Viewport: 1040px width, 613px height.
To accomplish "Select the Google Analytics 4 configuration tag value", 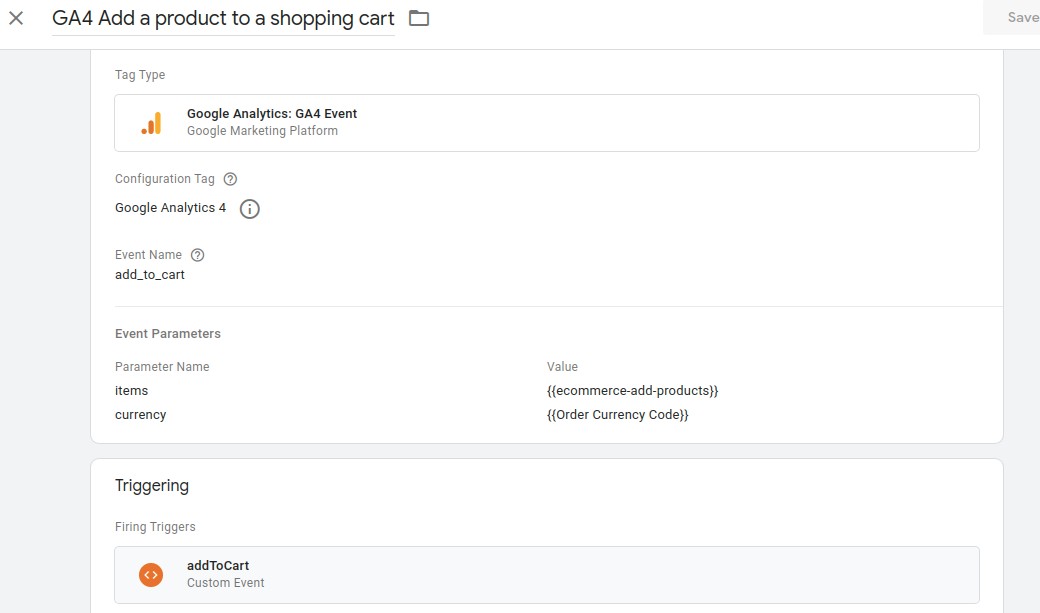I will (170, 208).
